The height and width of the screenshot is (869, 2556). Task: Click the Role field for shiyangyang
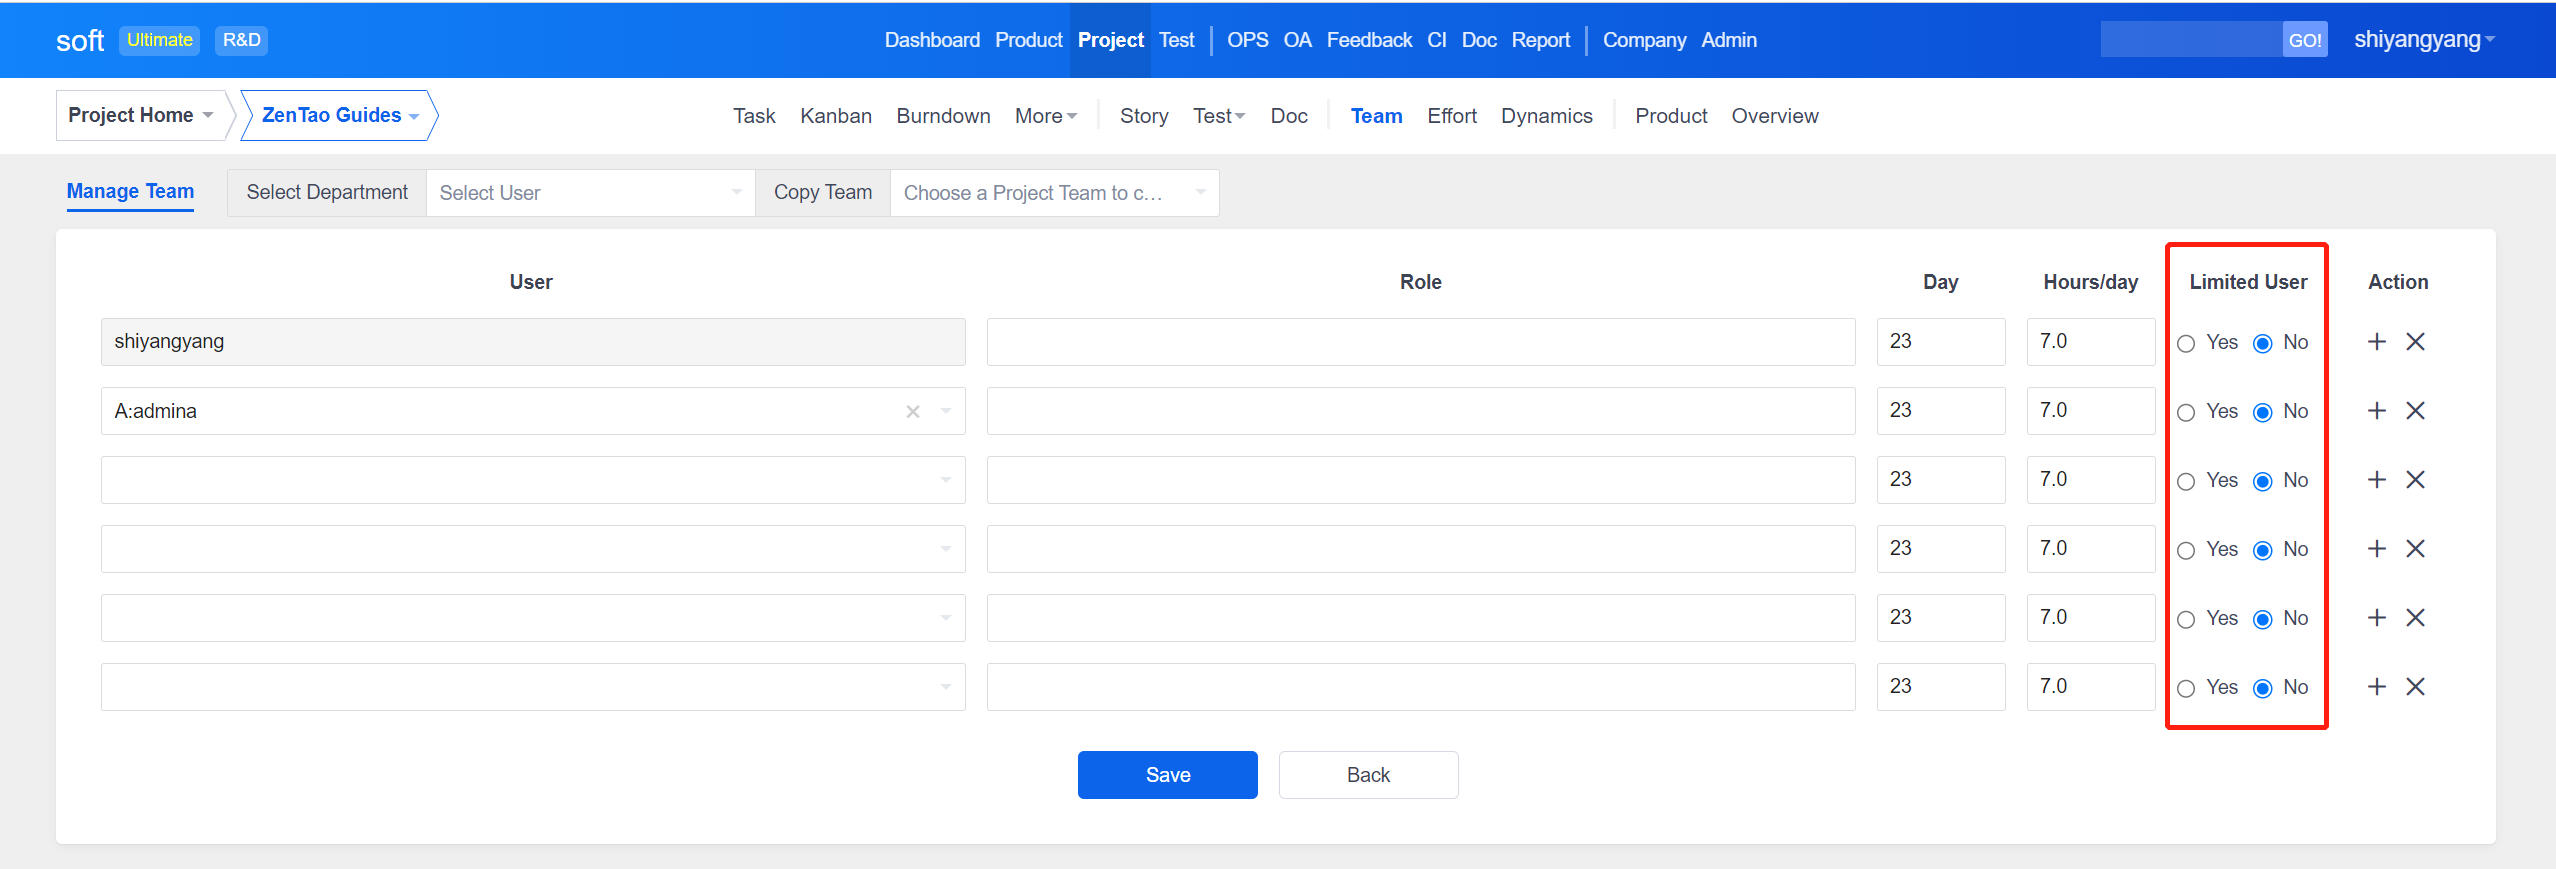coord(1420,342)
